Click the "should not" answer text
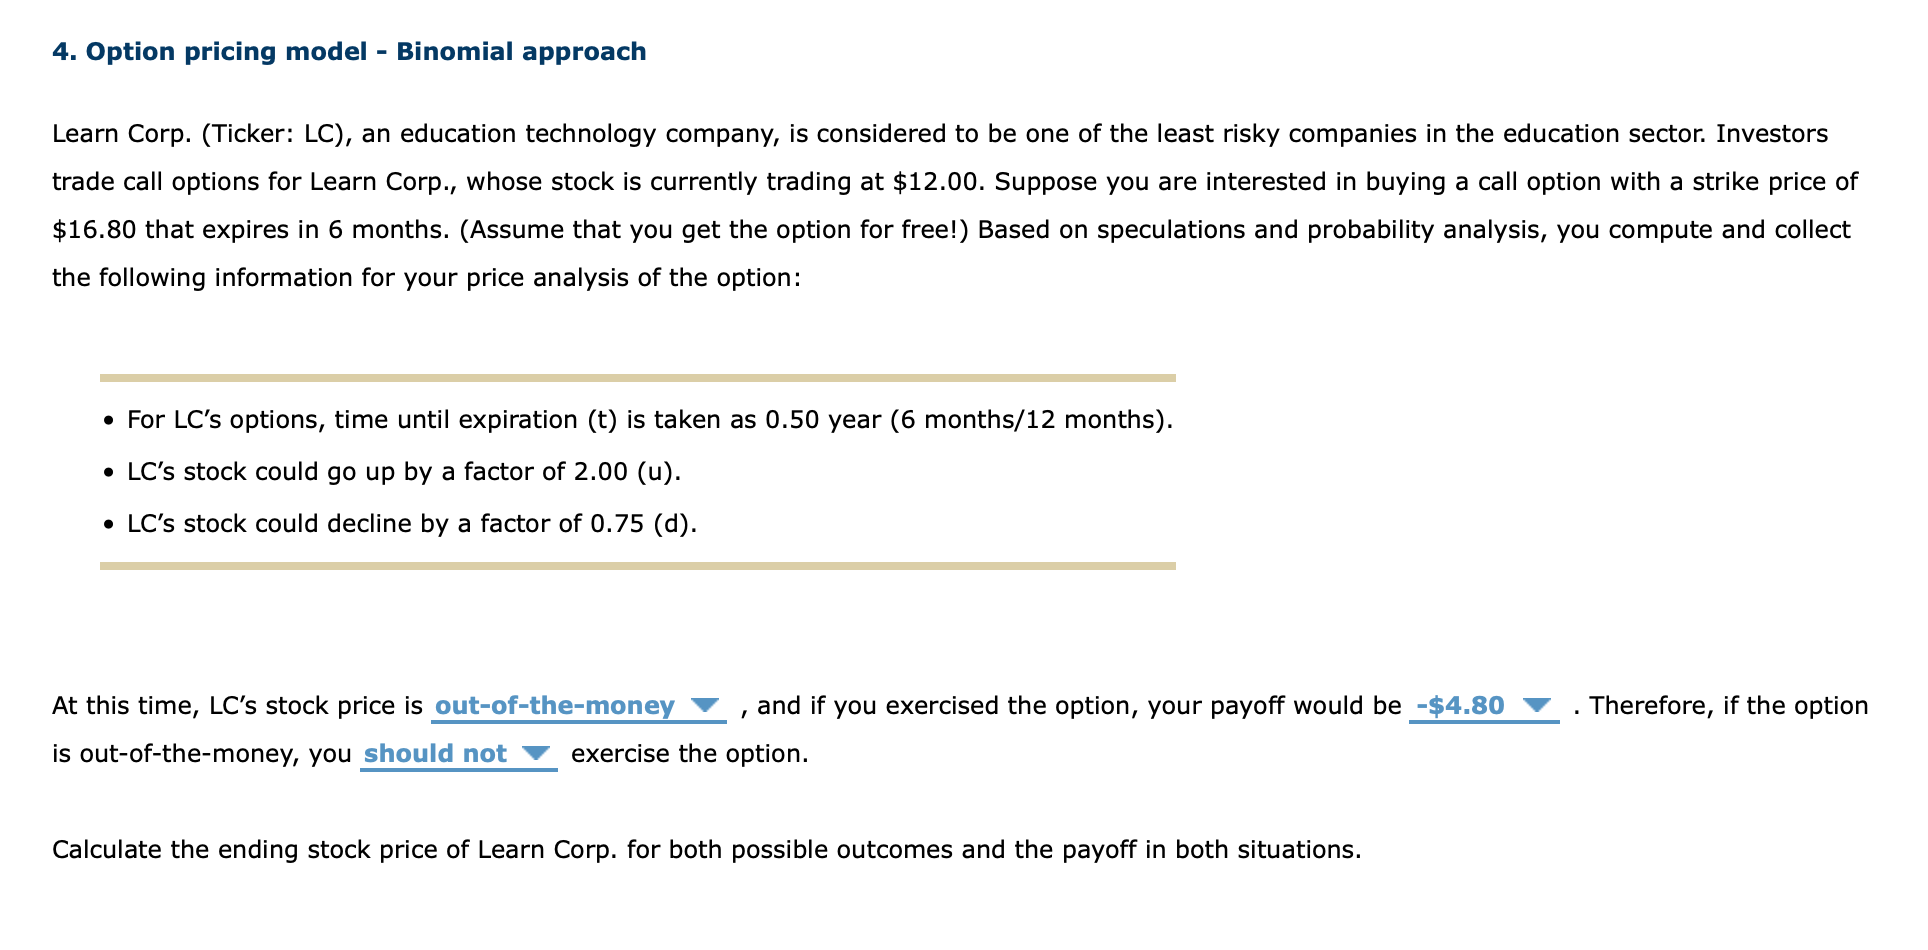 click(435, 754)
